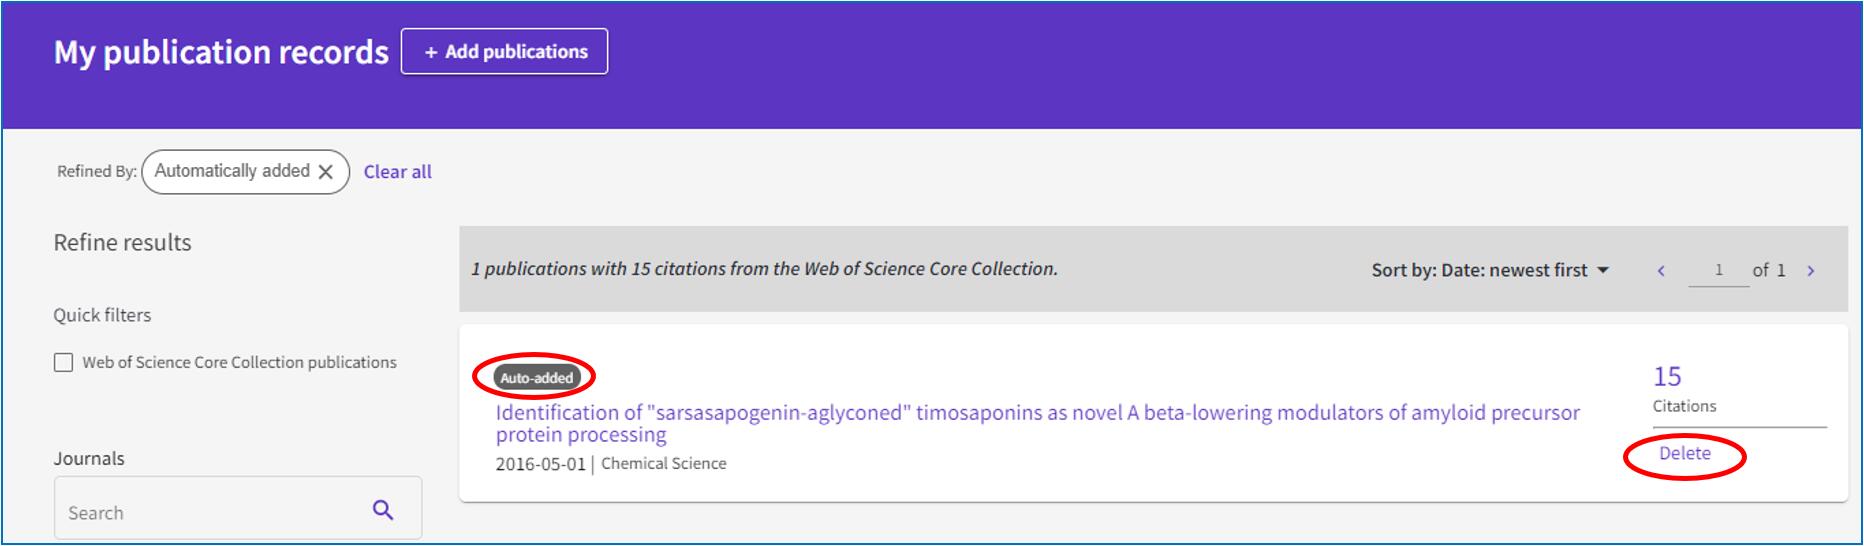Click the Quick filters section label

pos(102,315)
